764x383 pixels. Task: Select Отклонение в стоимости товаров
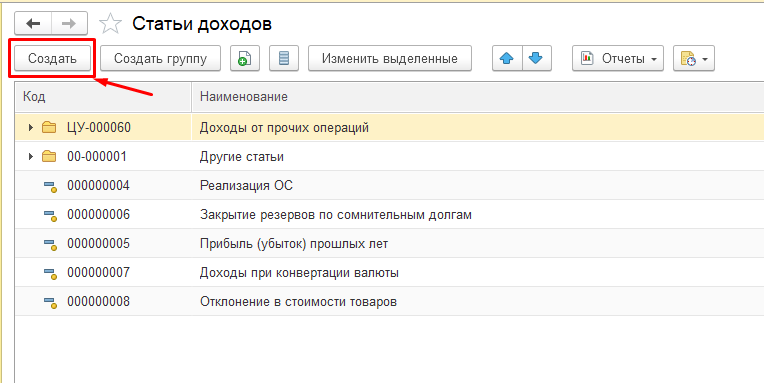(x=390, y=302)
